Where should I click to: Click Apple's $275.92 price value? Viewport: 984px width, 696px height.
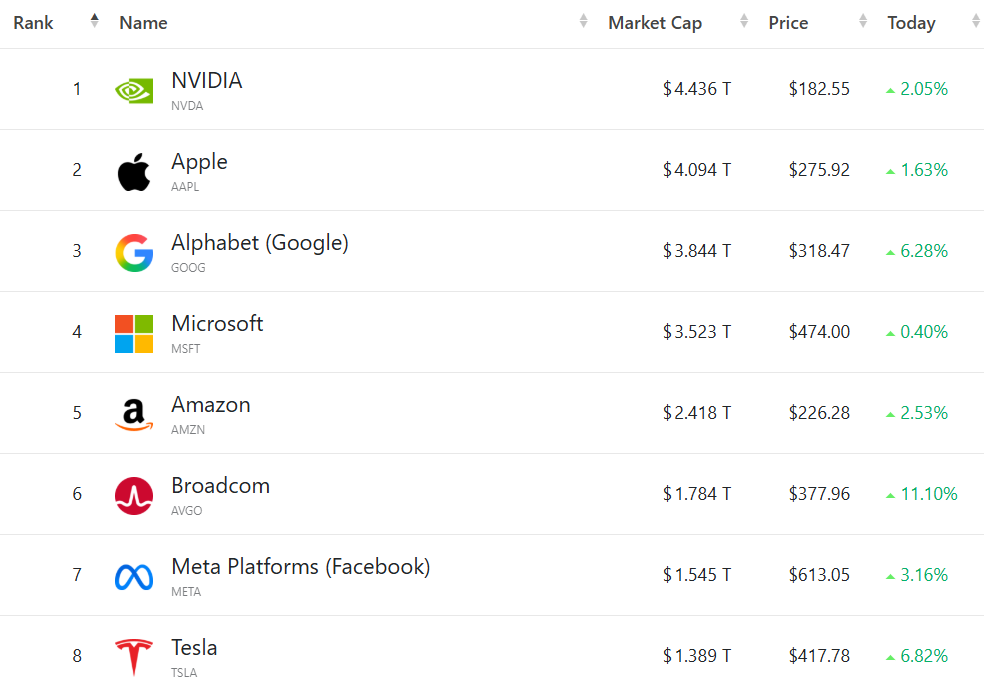818,170
